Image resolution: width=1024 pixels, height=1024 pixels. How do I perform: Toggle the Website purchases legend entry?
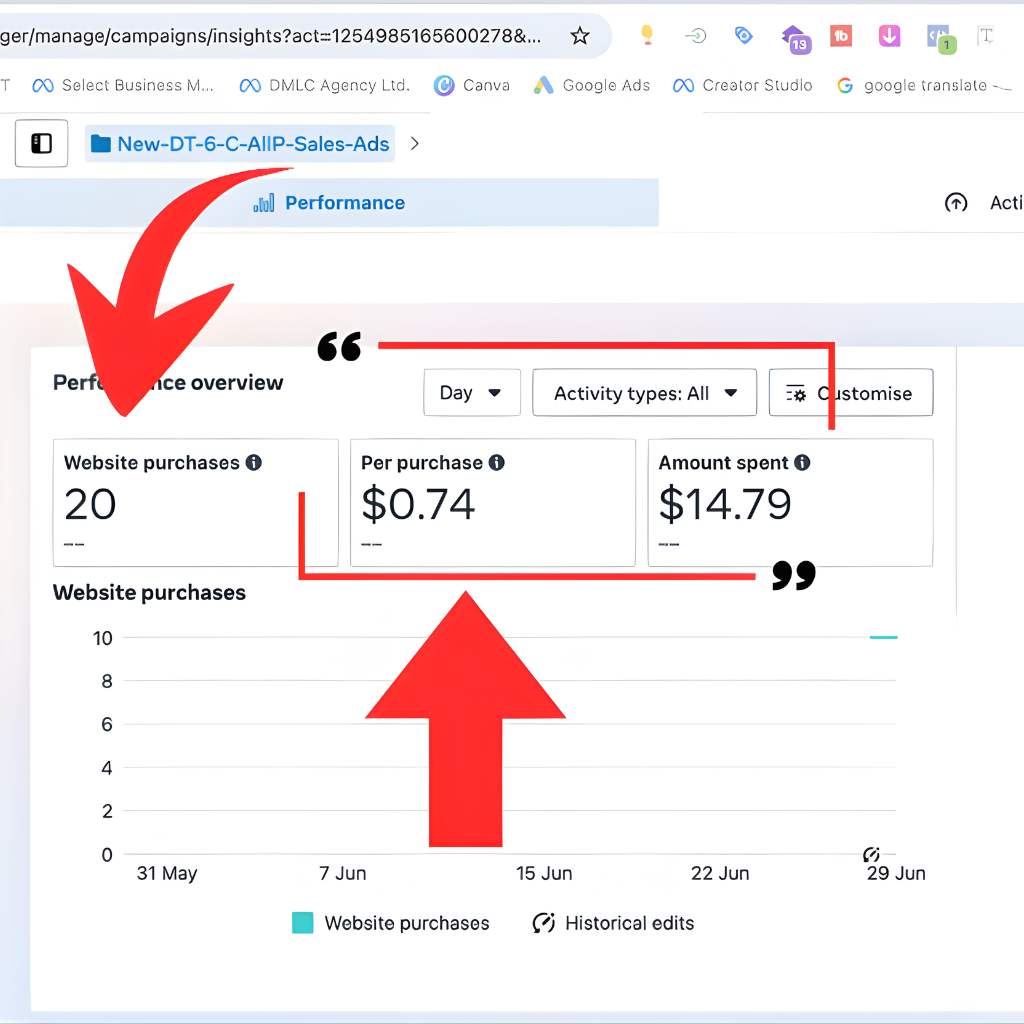click(x=405, y=923)
